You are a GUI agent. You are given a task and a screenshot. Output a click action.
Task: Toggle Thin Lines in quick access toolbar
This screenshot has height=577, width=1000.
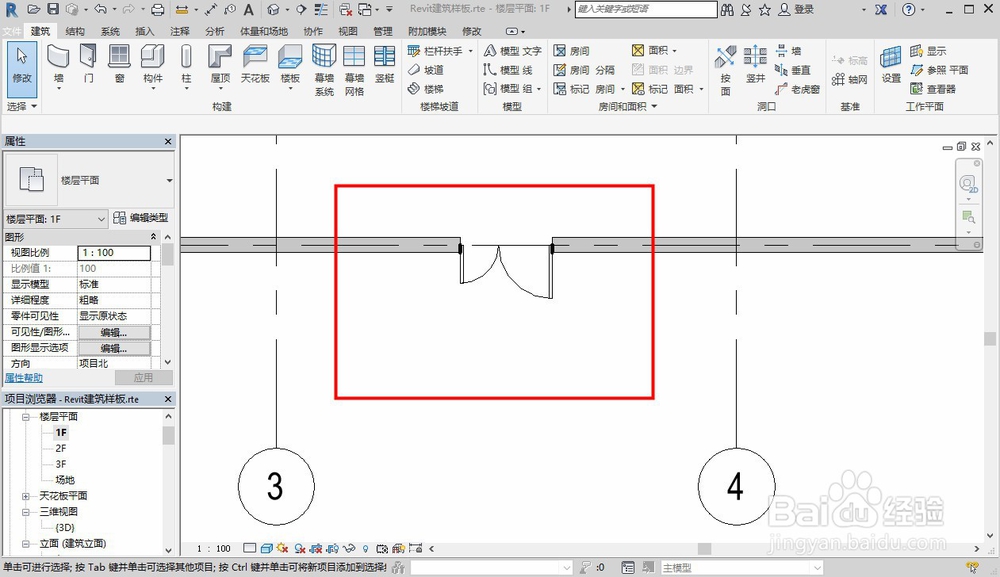point(321,9)
